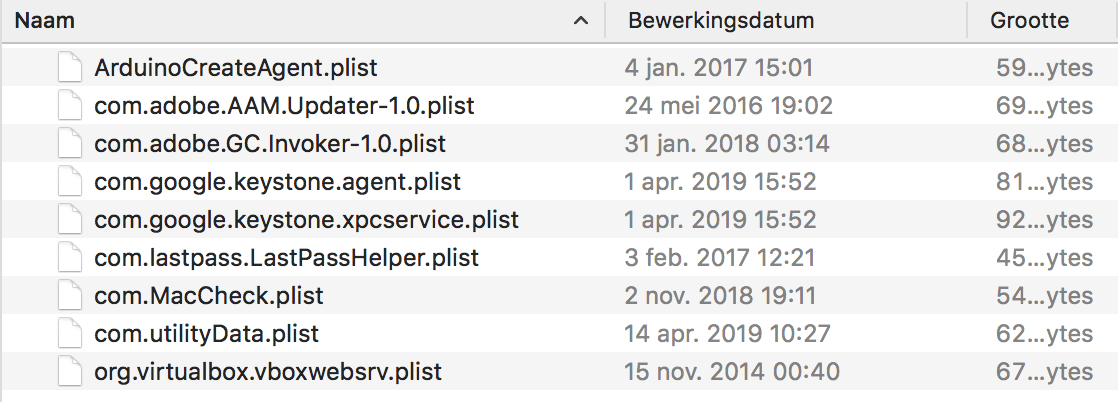The height and width of the screenshot is (402, 1118).
Task: Toggle sort direction arrow in Naam header
Action: tap(580, 21)
